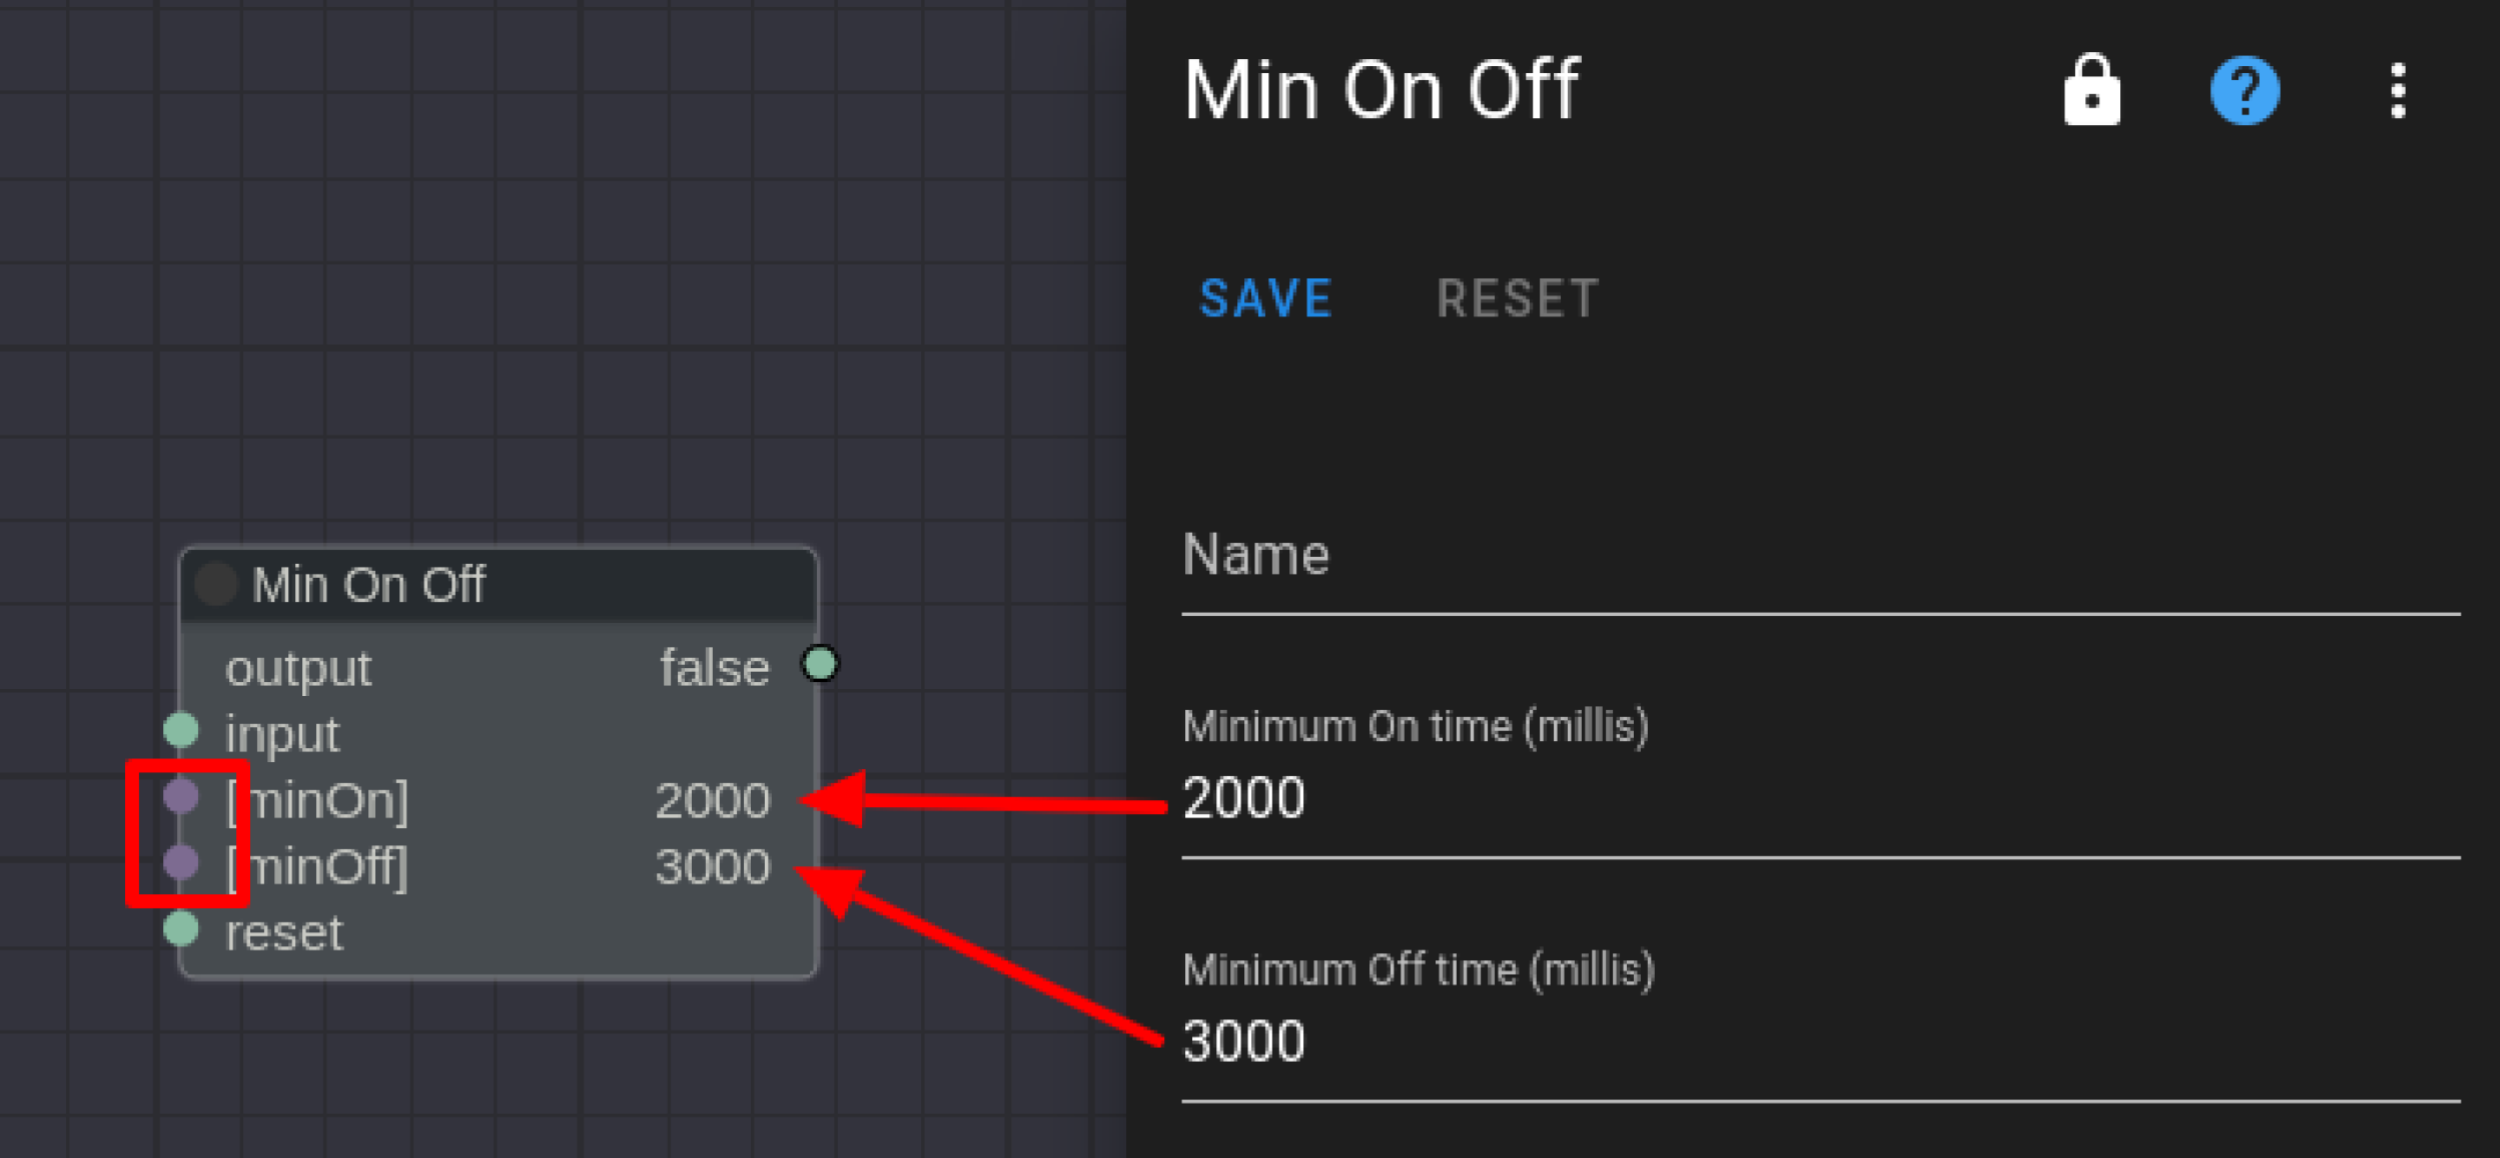Click the minOn purple input port

[x=181, y=796]
